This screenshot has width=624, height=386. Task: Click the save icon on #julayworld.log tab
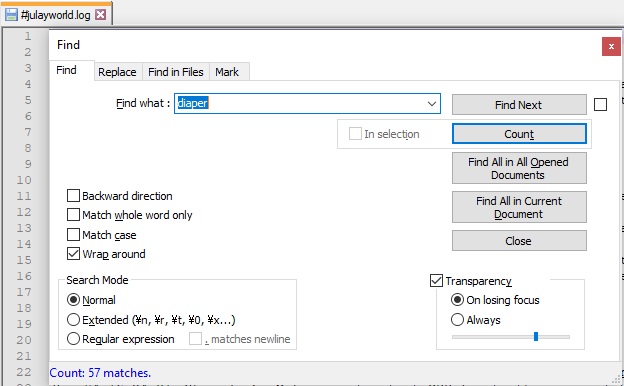[x=11, y=15]
